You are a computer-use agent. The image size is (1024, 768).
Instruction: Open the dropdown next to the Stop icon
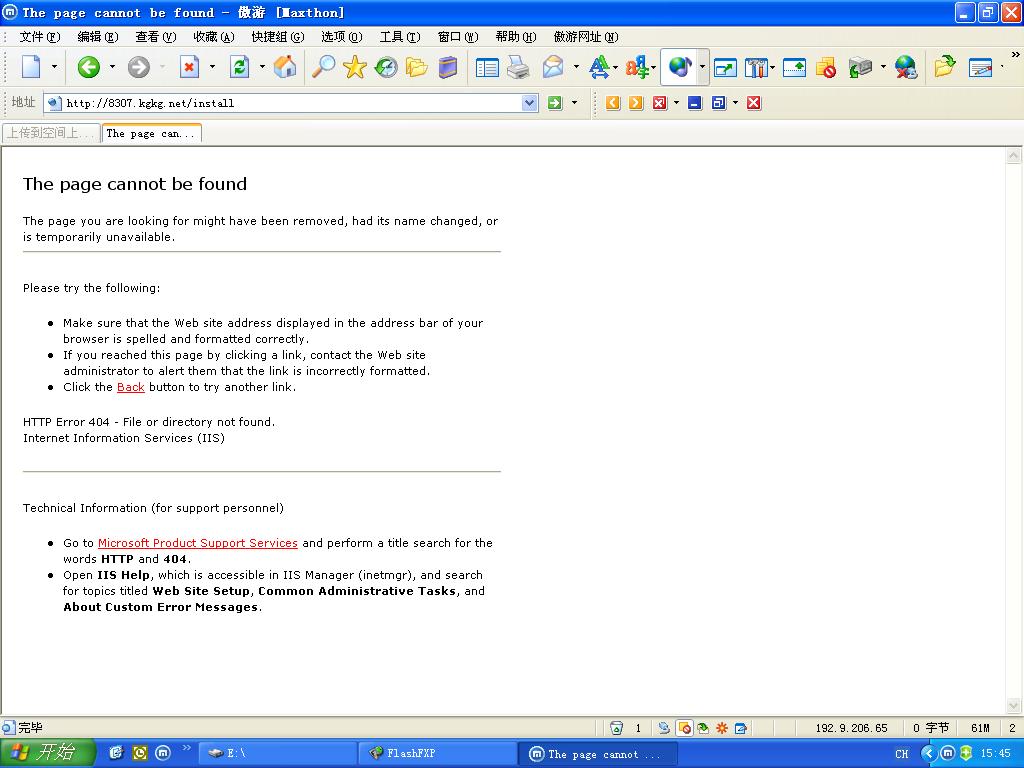[212, 67]
